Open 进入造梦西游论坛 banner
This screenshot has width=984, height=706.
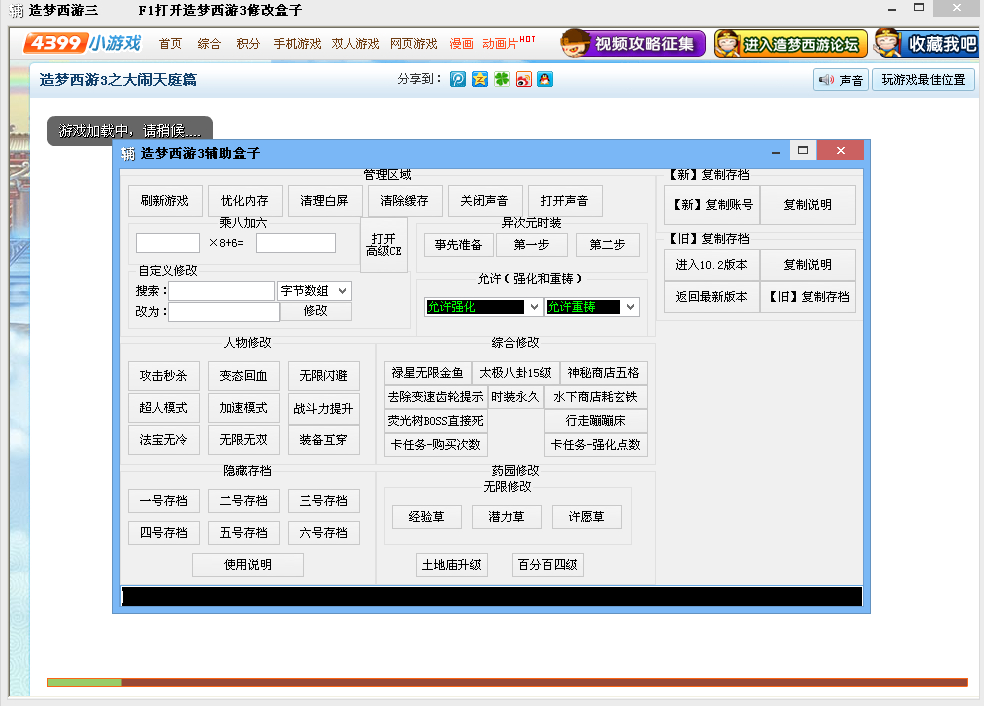pyautogui.click(x=790, y=44)
